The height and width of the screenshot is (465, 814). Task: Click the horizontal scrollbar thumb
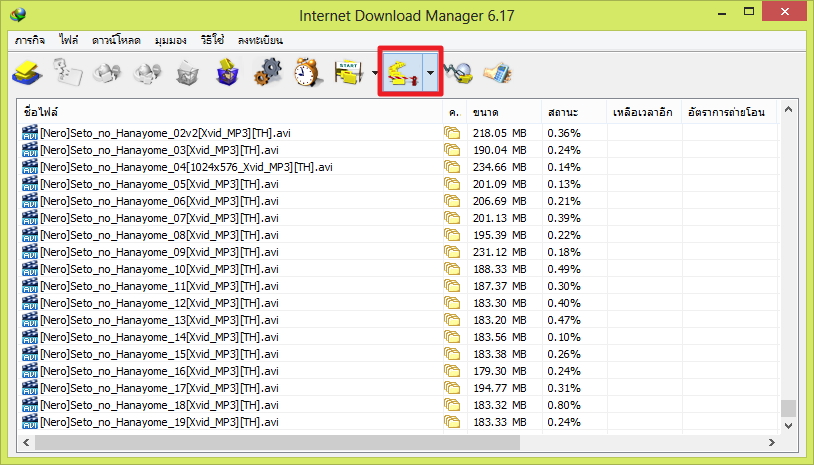277,442
